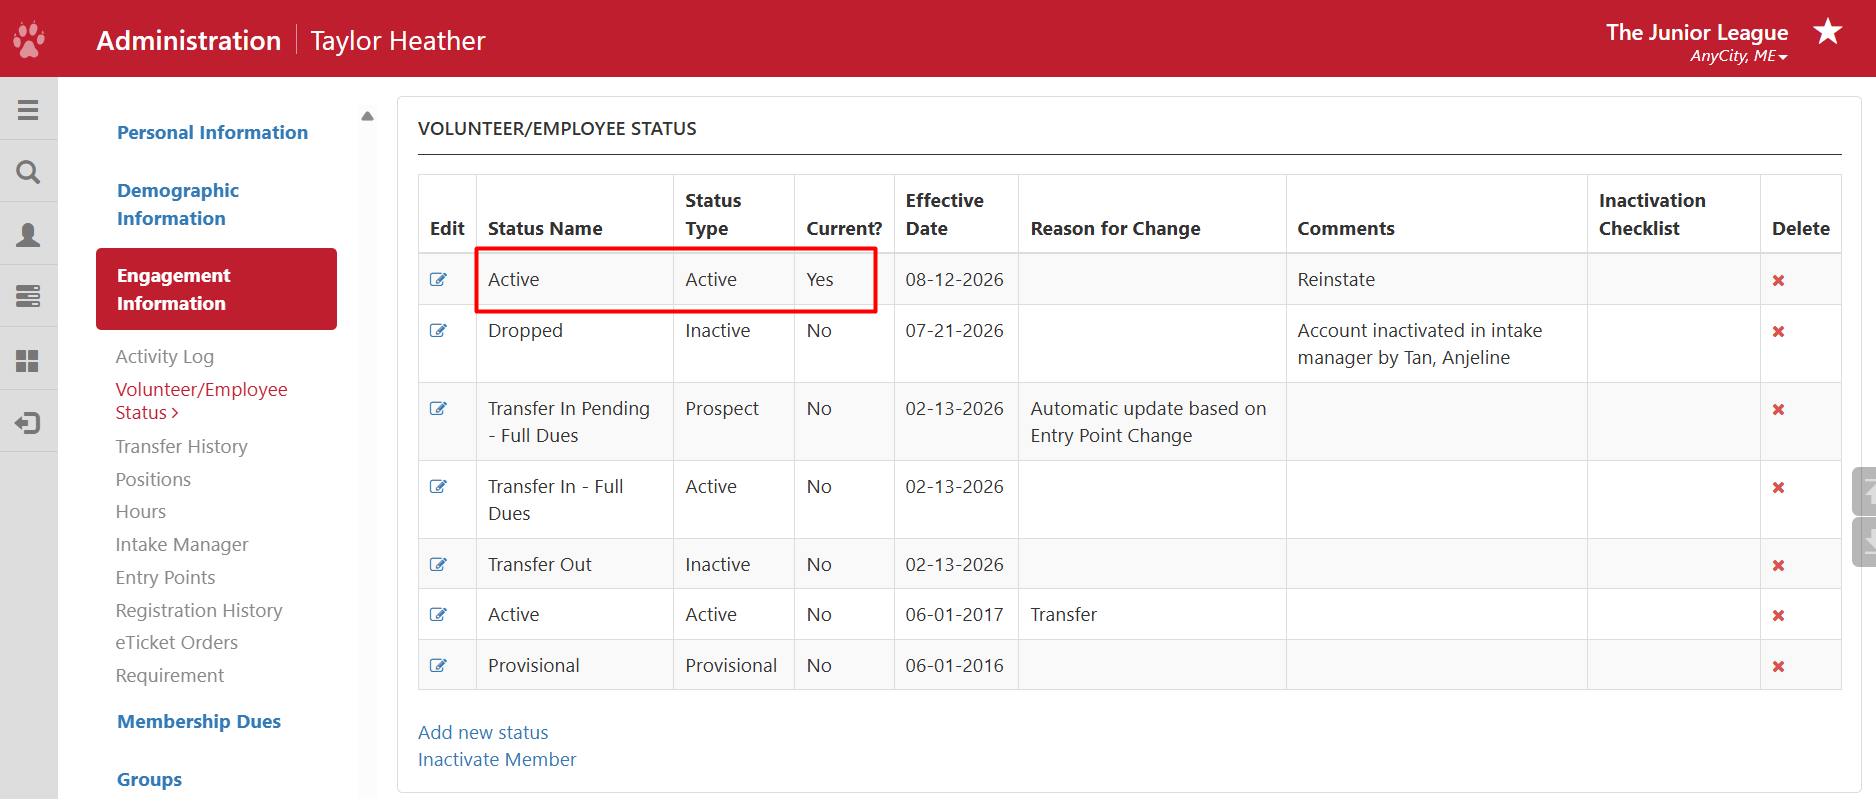1876x799 pixels.
Task: Open the Positions page
Action: tap(153, 479)
